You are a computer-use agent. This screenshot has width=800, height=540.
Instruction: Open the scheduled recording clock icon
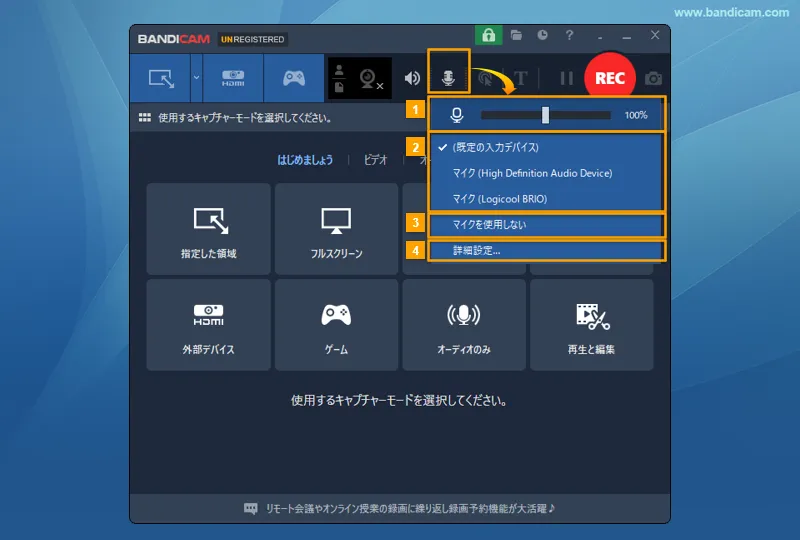(x=542, y=35)
